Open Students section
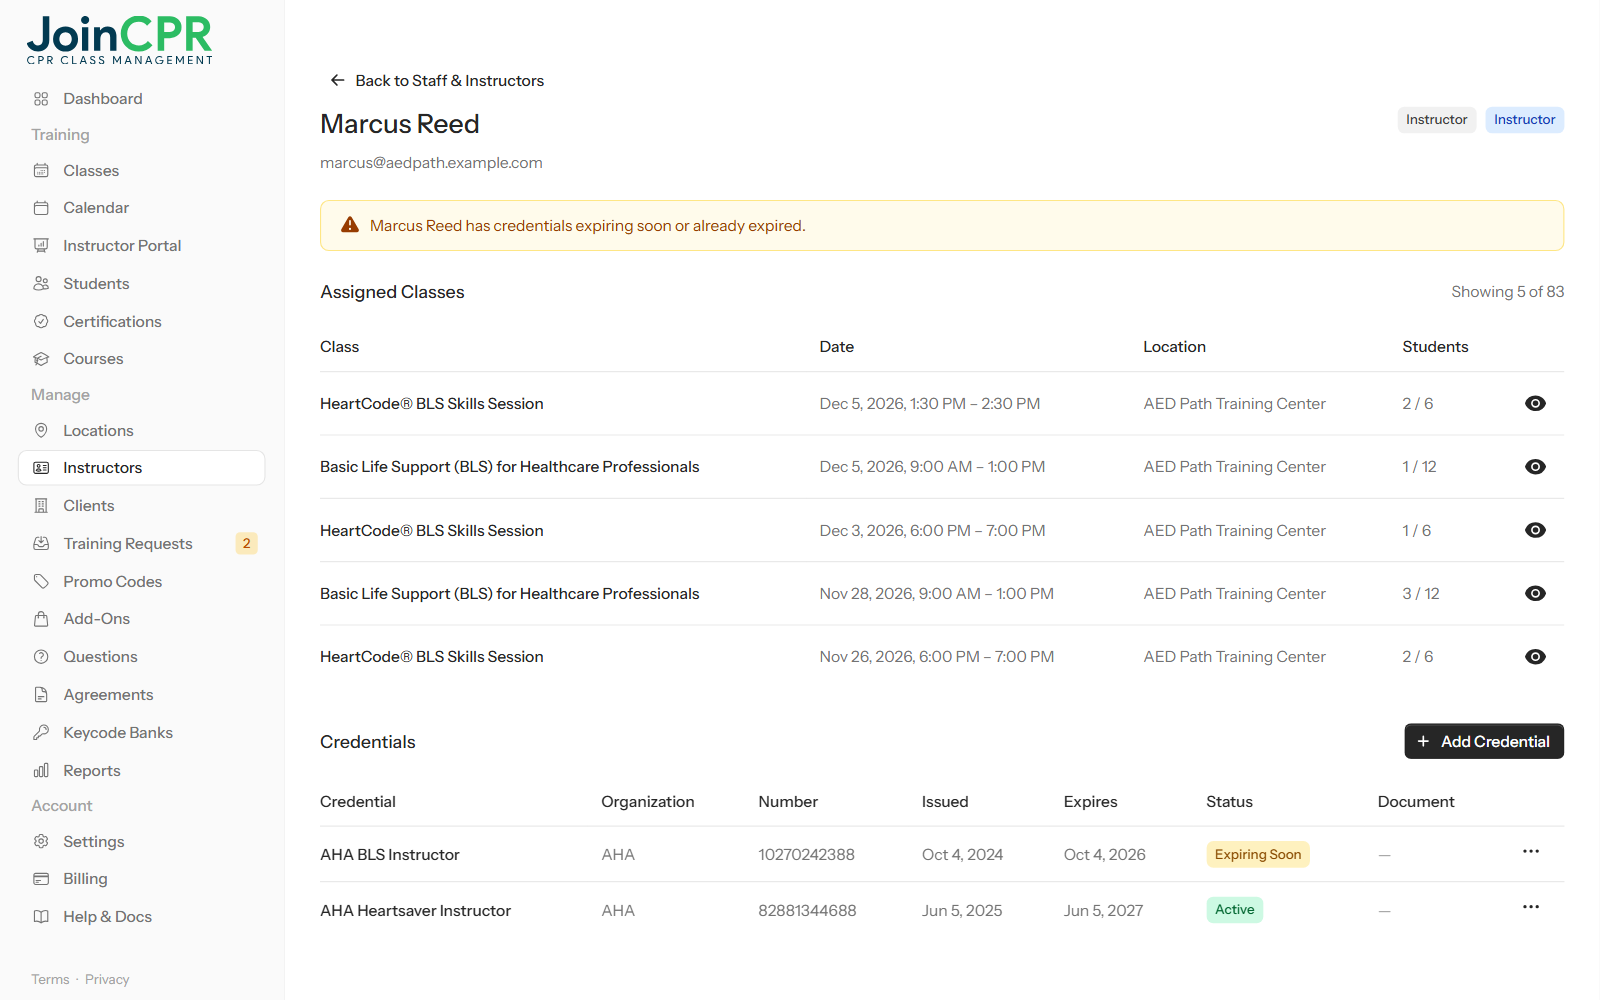The height and width of the screenshot is (1000, 1600). [142, 284]
